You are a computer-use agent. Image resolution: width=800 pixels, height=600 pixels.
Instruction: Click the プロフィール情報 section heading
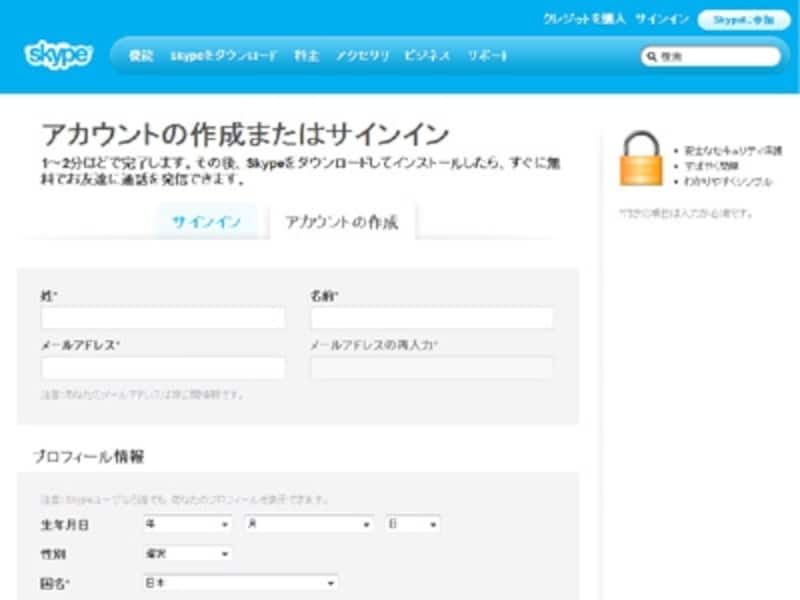(x=89, y=456)
